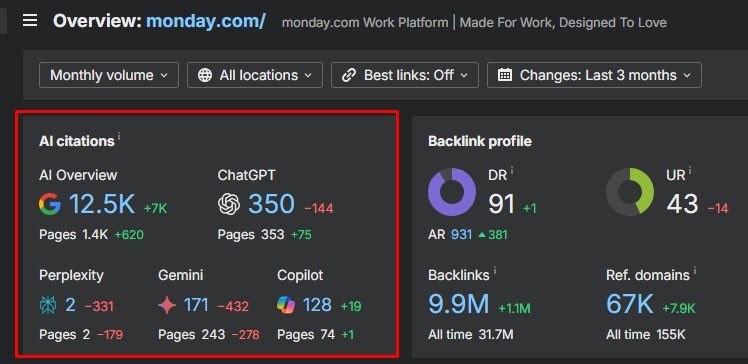Click the +7.9K ref. domains change
Viewport: 748px width, 364px height.
pos(679,308)
